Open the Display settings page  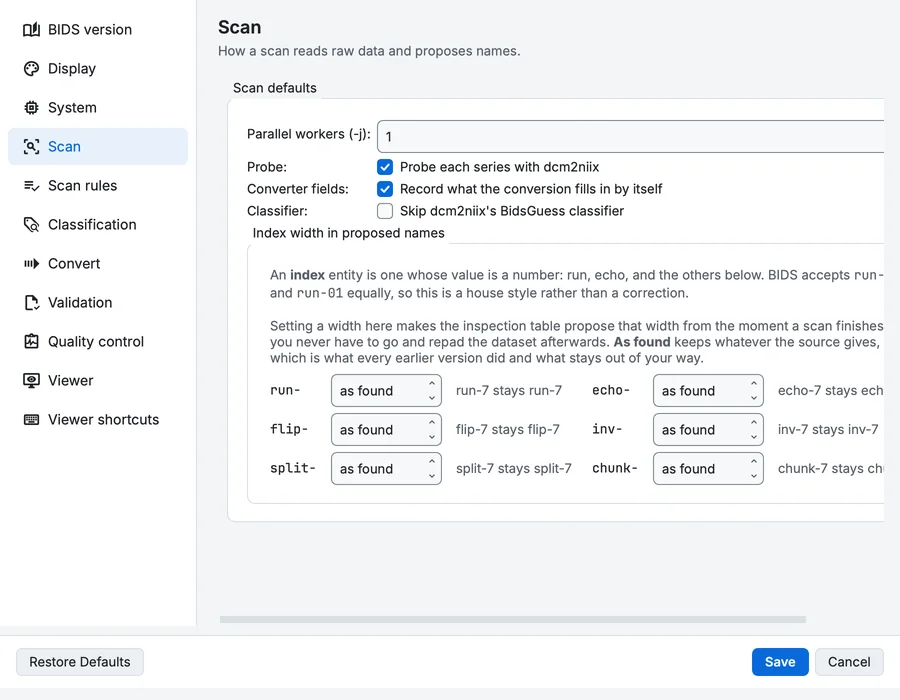click(x=98, y=68)
